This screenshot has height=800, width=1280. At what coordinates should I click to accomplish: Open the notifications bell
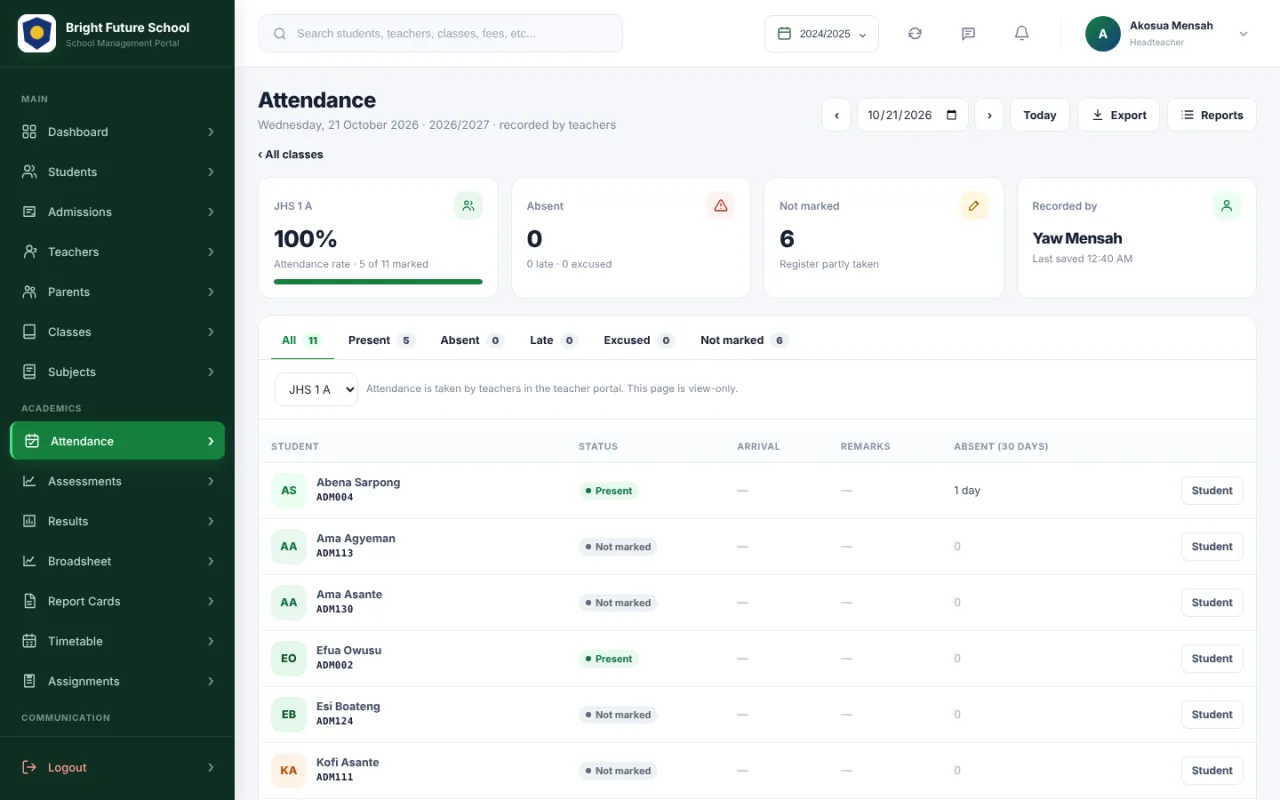click(x=1022, y=34)
